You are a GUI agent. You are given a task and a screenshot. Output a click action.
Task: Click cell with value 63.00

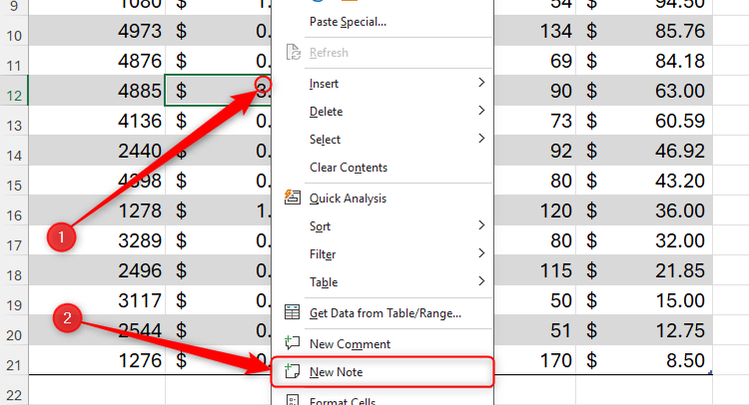coord(644,91)
